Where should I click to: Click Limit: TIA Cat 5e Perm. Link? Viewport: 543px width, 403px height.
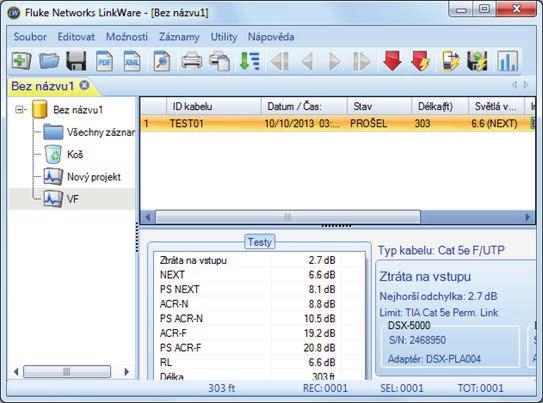pos(439,313)
